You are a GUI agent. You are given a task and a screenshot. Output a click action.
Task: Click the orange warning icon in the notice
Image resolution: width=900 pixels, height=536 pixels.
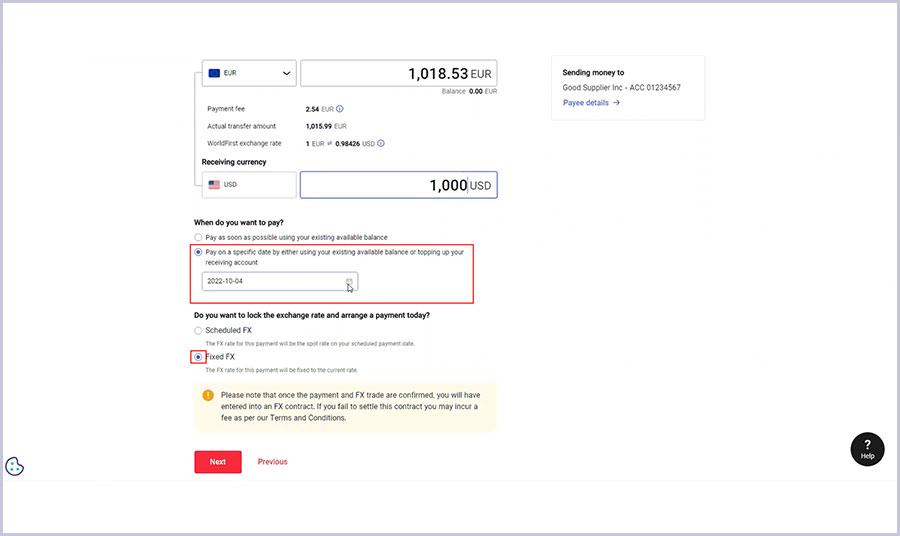pos(208,395)
